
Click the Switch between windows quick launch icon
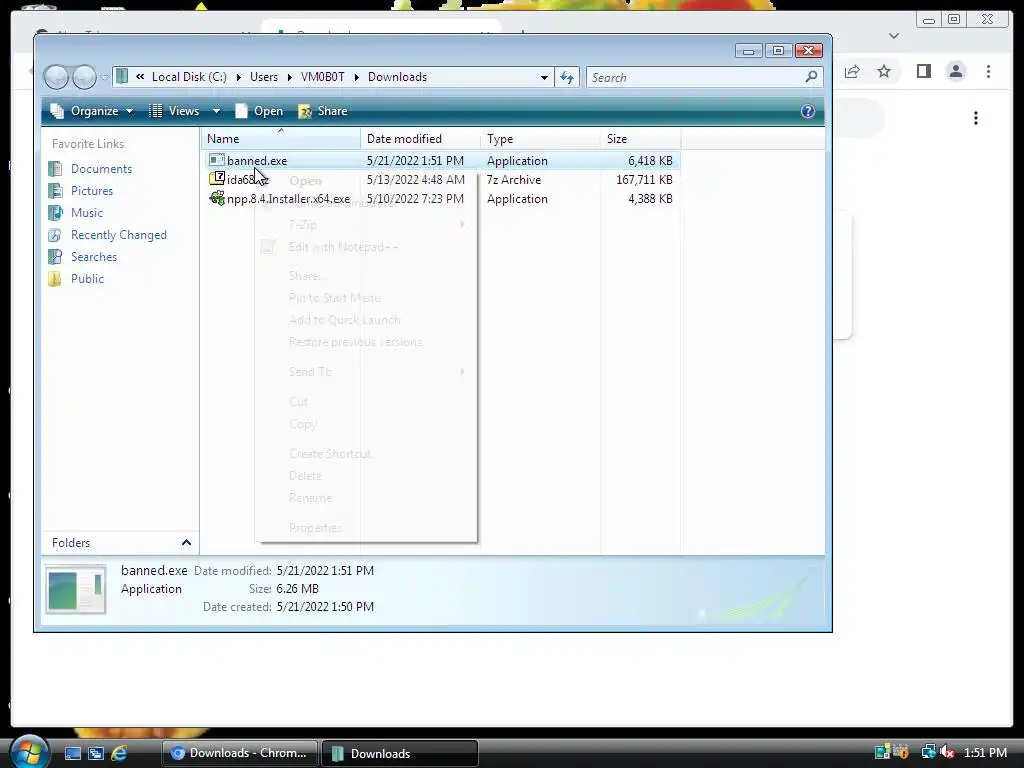pyautogui.click(x=96, y=753)
